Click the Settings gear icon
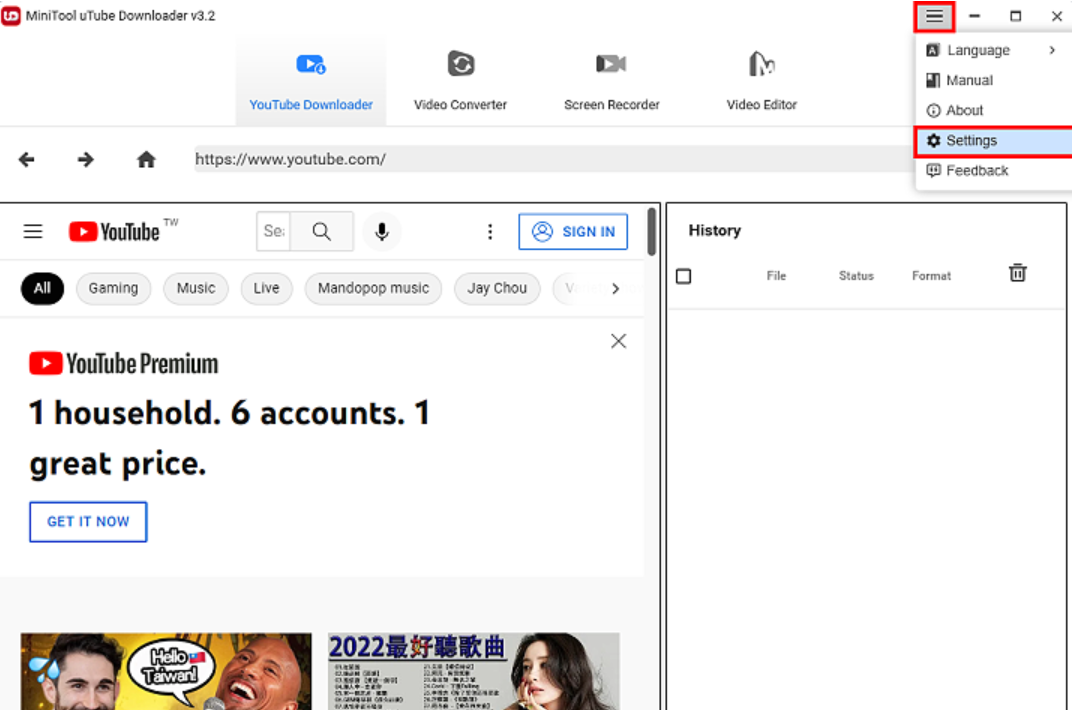The height and width of the screenshot is (710, 1072). (933, 141)
